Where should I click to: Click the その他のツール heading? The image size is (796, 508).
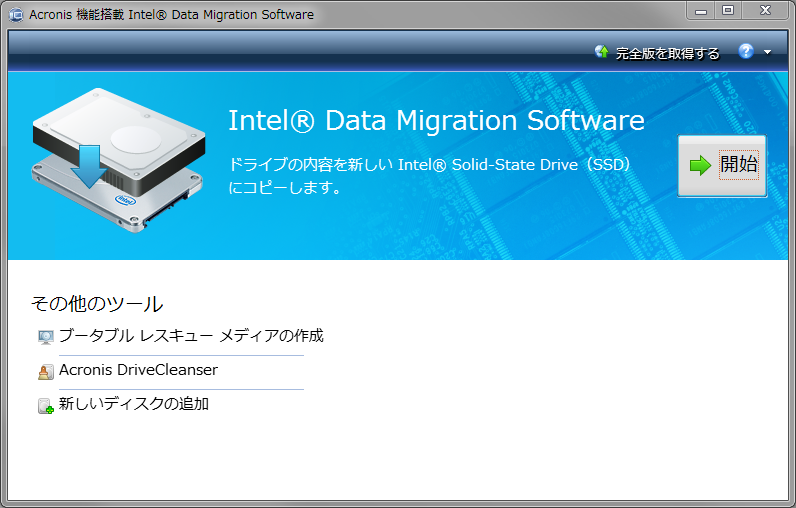[97, 304]
